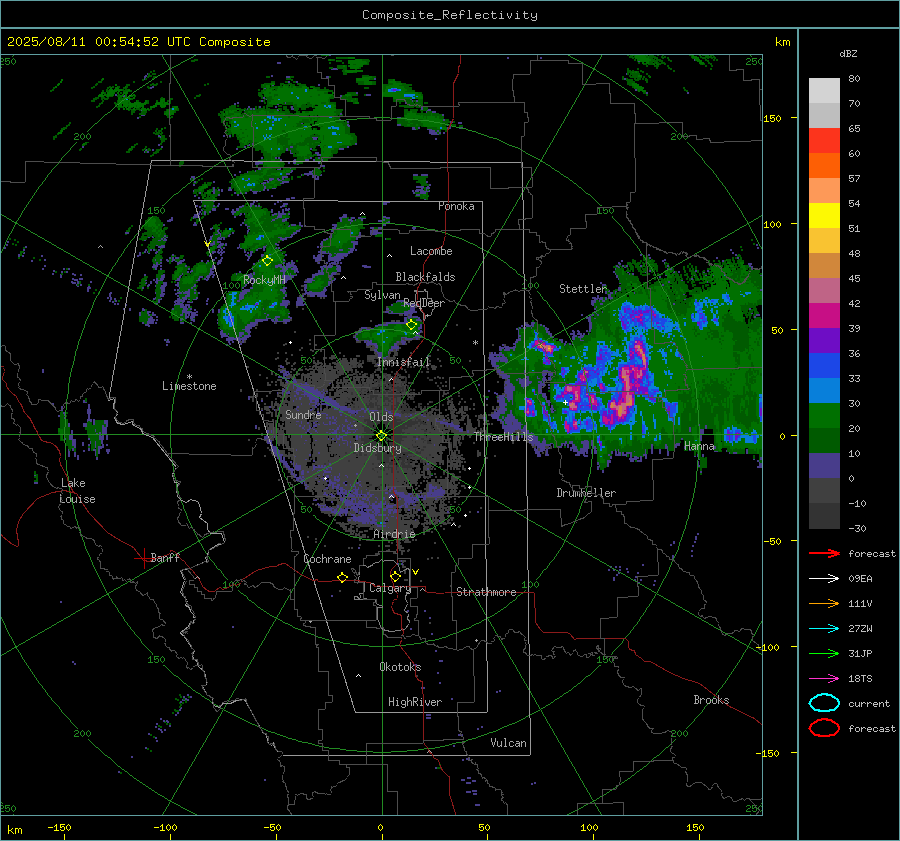
Task: Click radar site diamond between Olds and Didsbury
Action: click(381, 436)
